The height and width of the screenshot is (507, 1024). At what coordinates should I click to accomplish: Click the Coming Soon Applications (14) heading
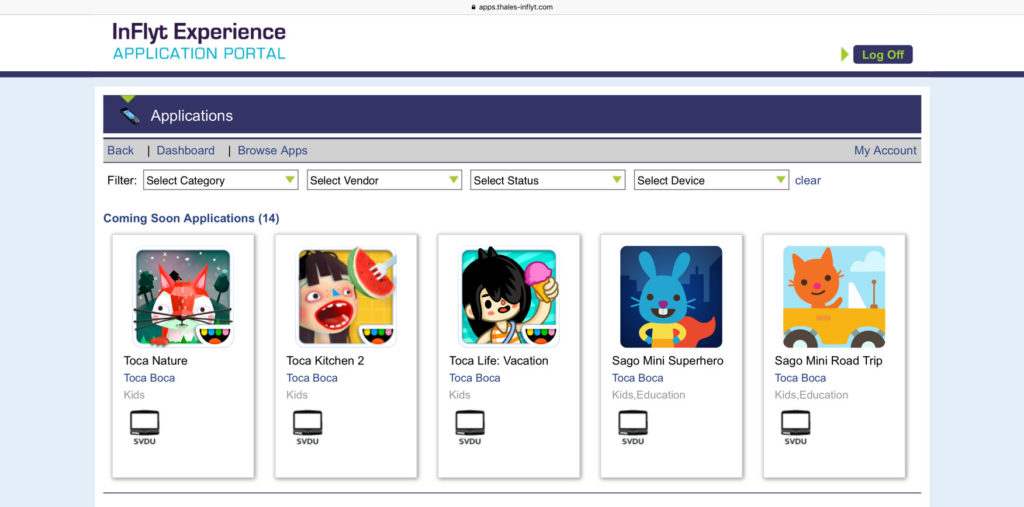point(191,218)
